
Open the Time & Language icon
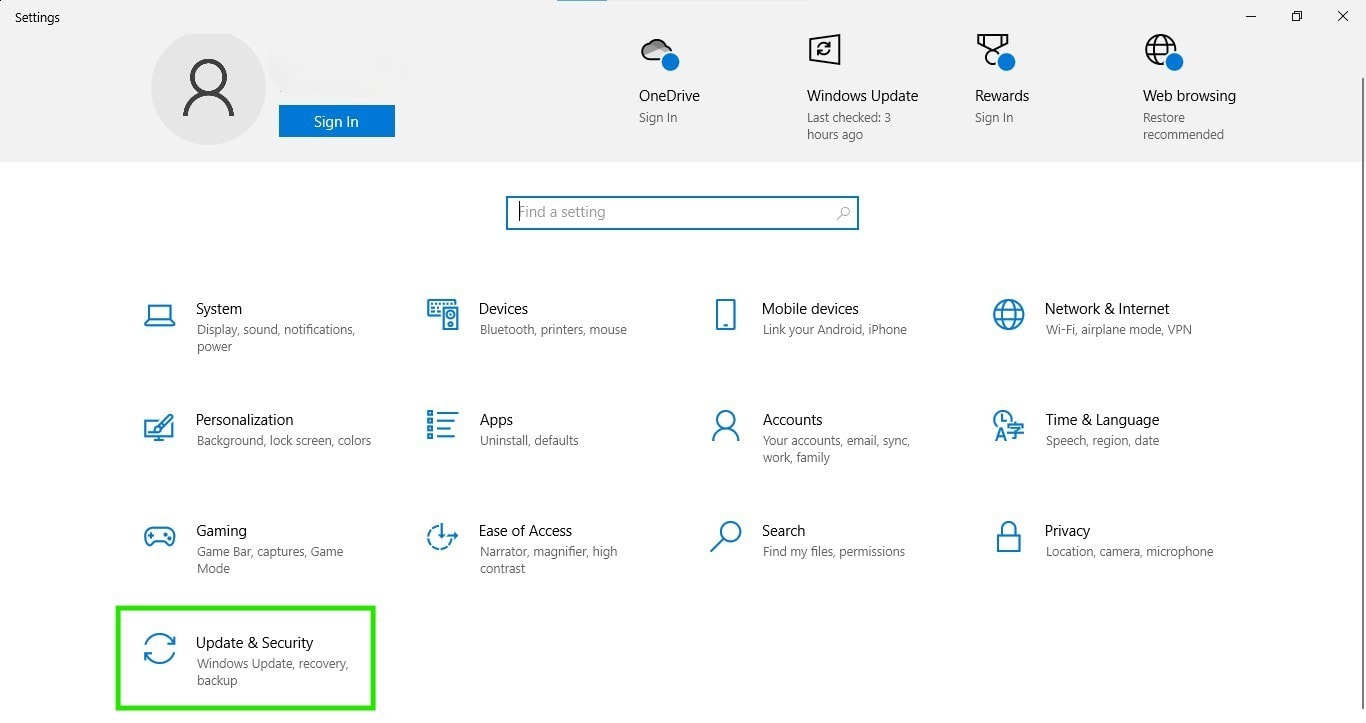[1008, 425]
